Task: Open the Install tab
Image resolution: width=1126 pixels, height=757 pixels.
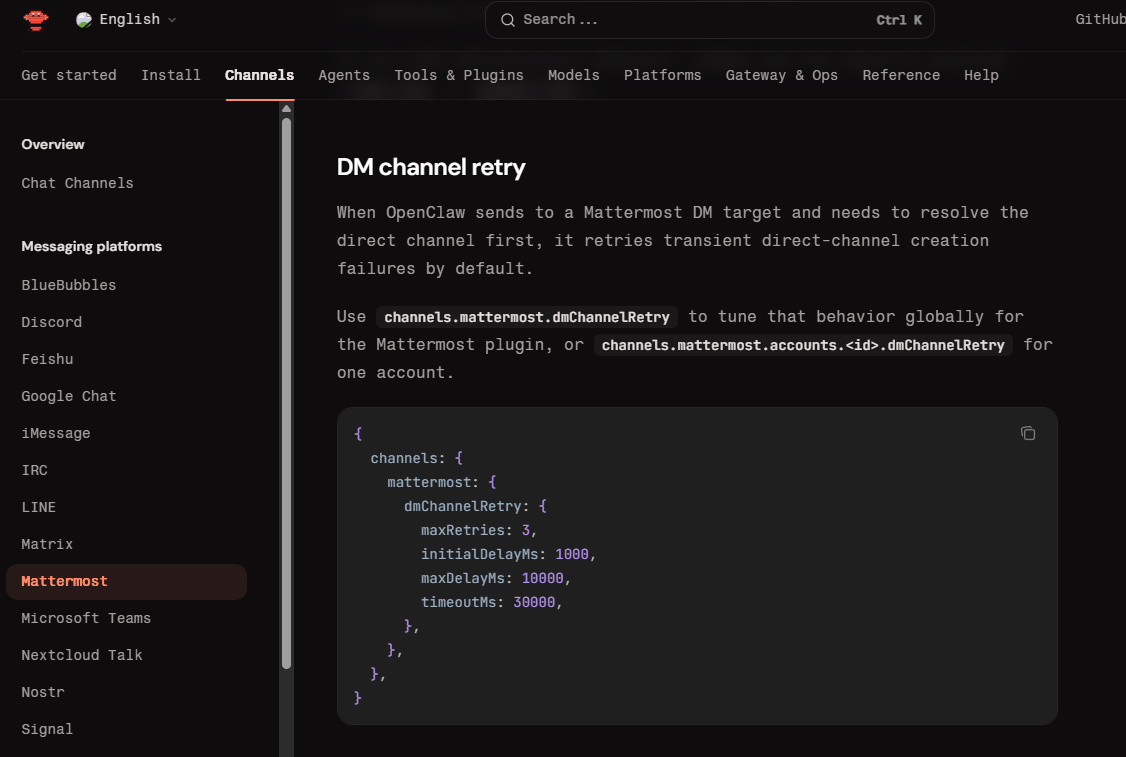Action: [171, 75]
